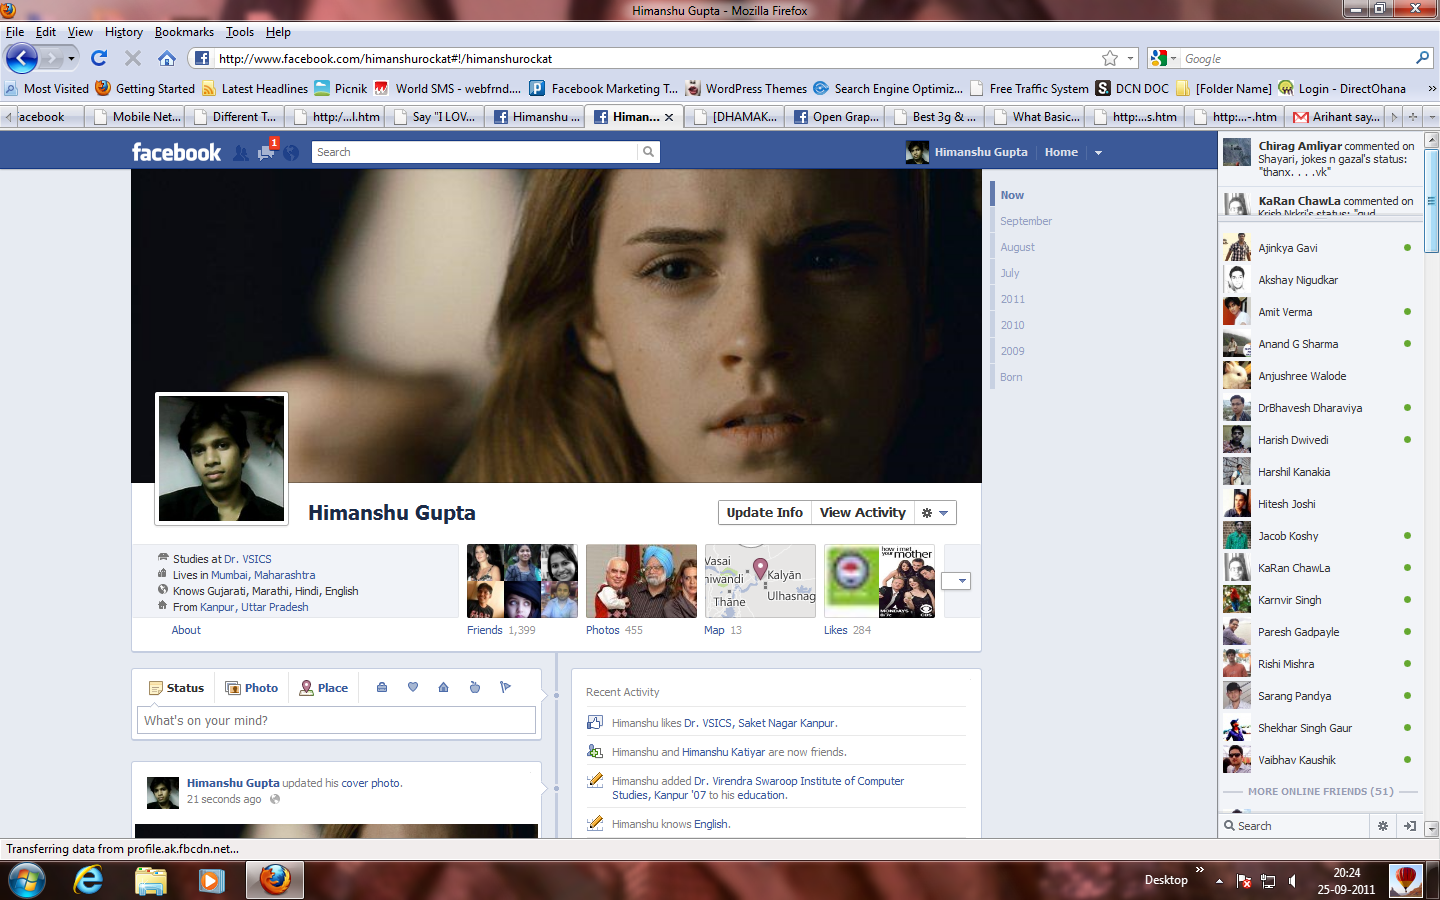Click the volume speaker tray icon
1440x900 pixels.
coord(1292,881)
